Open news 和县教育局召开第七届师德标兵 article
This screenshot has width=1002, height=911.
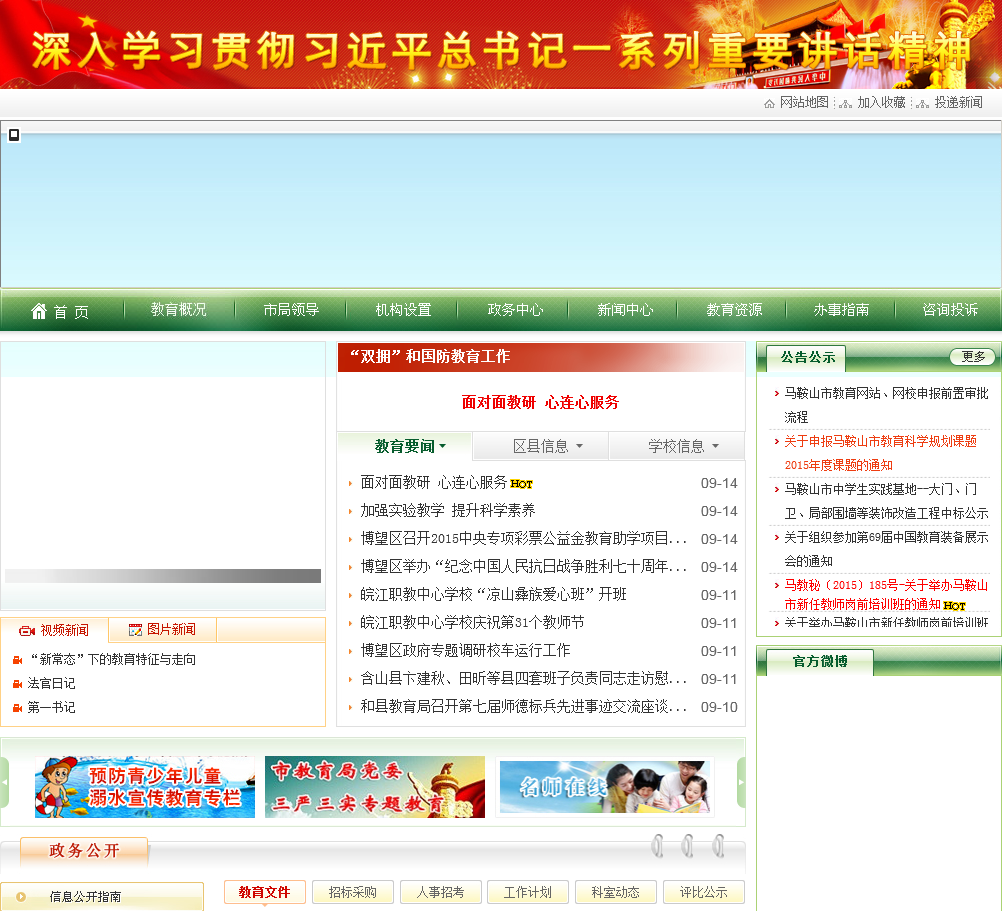pos(524,707)
